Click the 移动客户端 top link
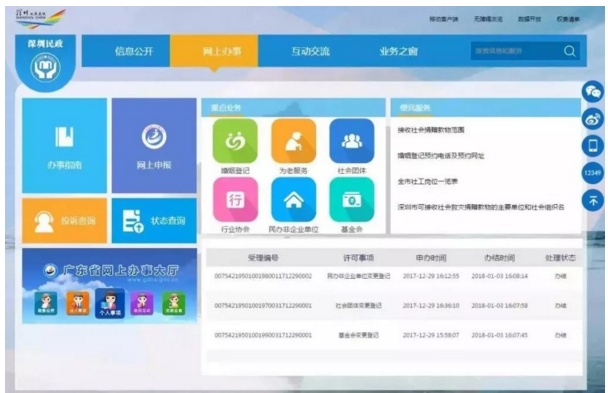 [x=444, y=19]
